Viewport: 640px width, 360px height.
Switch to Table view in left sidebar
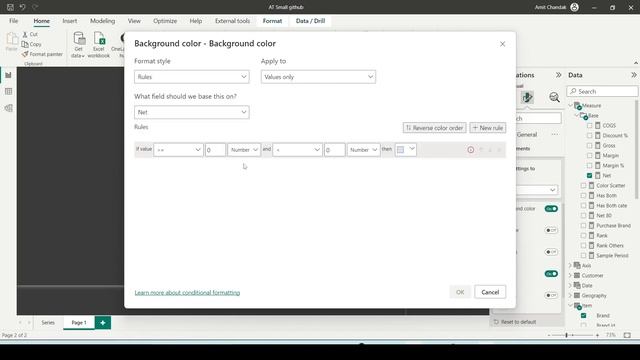pyautogui.click(x=8, y=91)
